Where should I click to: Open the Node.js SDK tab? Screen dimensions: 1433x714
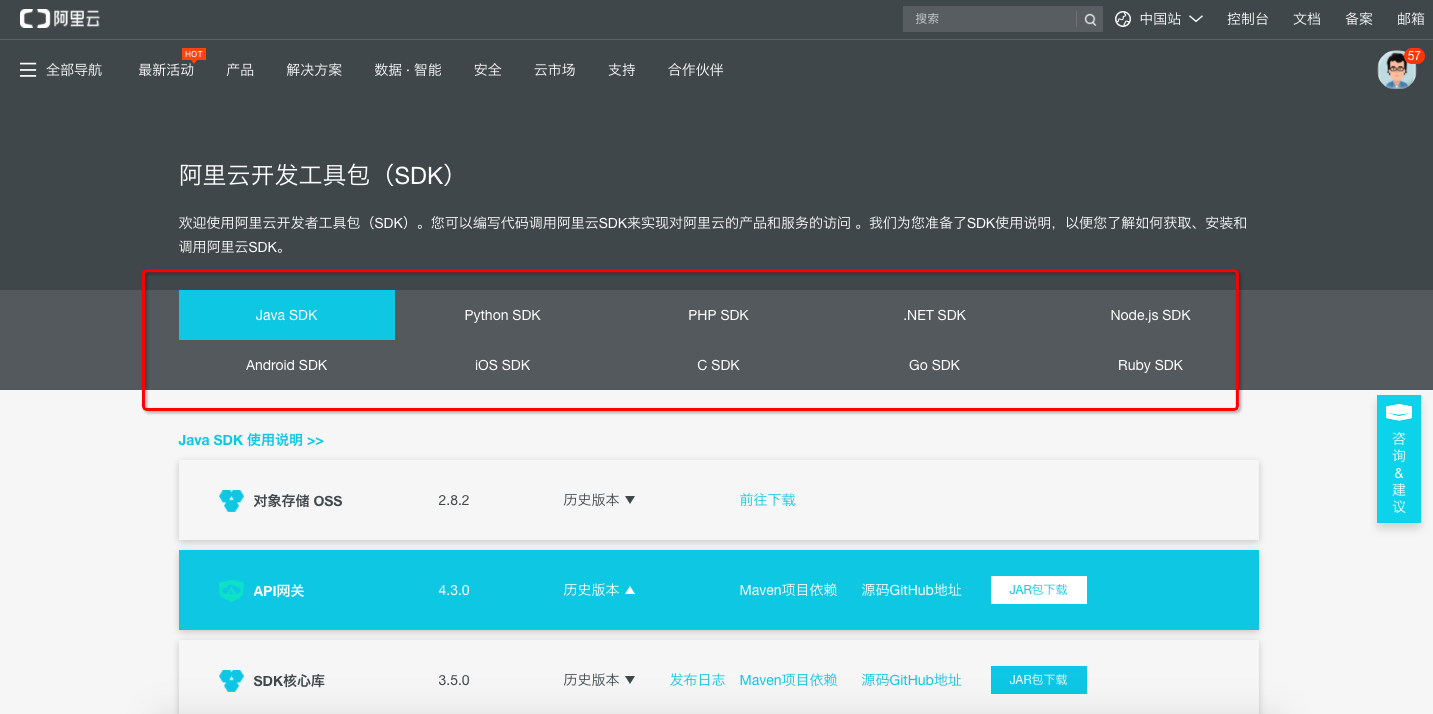(x=1151, y=315)
